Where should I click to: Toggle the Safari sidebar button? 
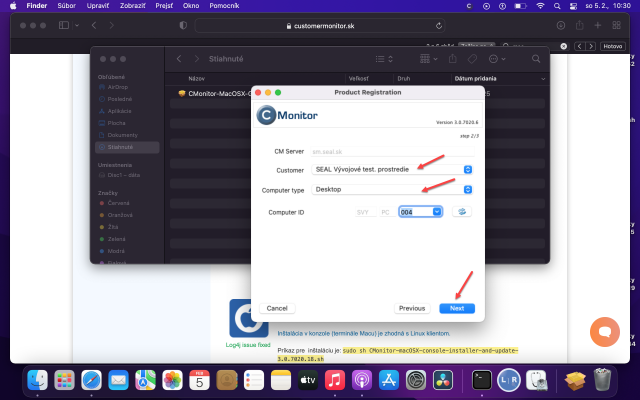click(x=64, y=25)
